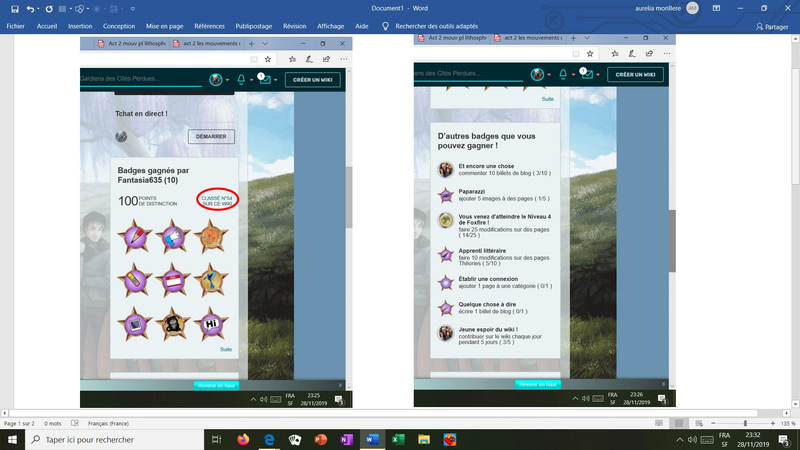Image resolution: width=800 pixels, height=450 pixels.
Task: Click the zoom slider handle
Action: tap(745, 424)
